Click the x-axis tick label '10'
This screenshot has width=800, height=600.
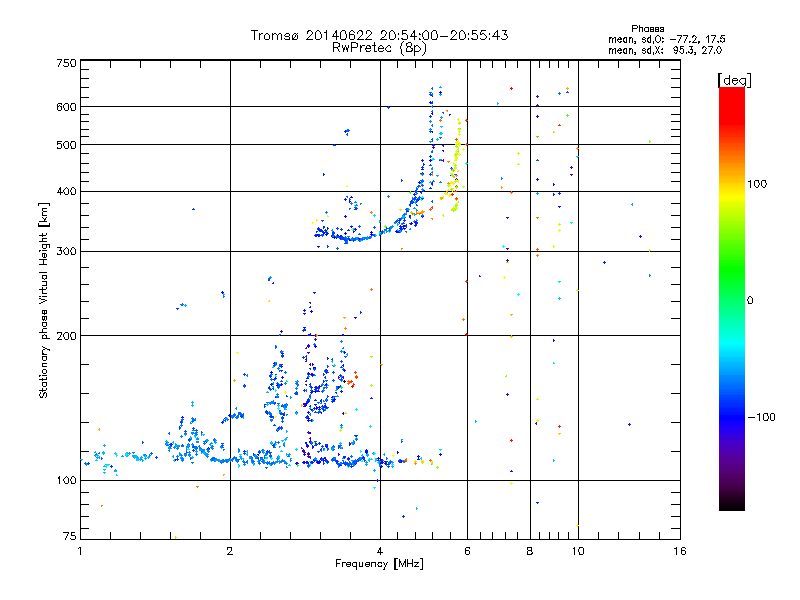(x=578, y=551)
